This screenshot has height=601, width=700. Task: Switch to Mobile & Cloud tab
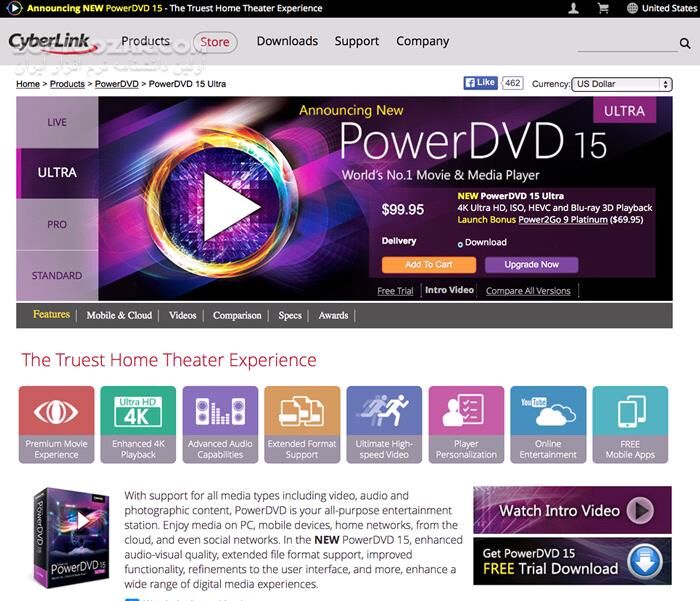(119, 315)
